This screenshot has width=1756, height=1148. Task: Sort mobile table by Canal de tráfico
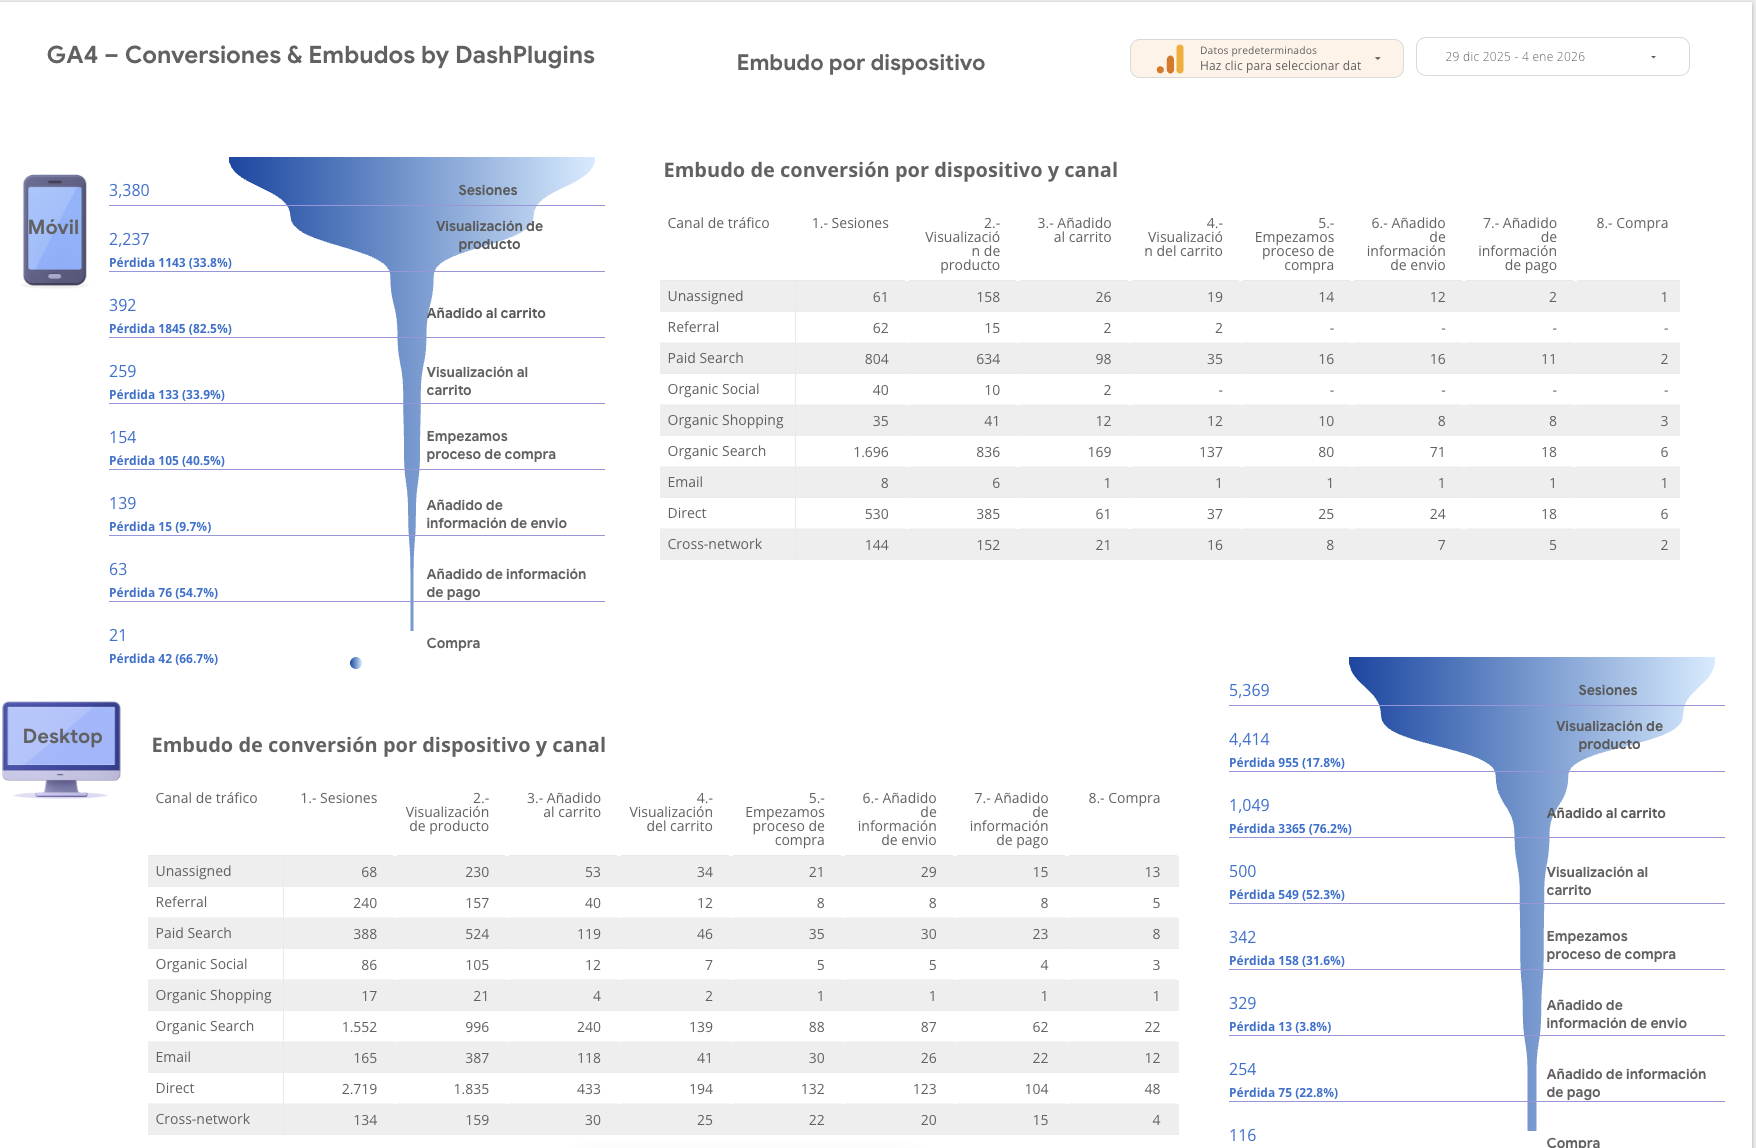coord(718,223)
